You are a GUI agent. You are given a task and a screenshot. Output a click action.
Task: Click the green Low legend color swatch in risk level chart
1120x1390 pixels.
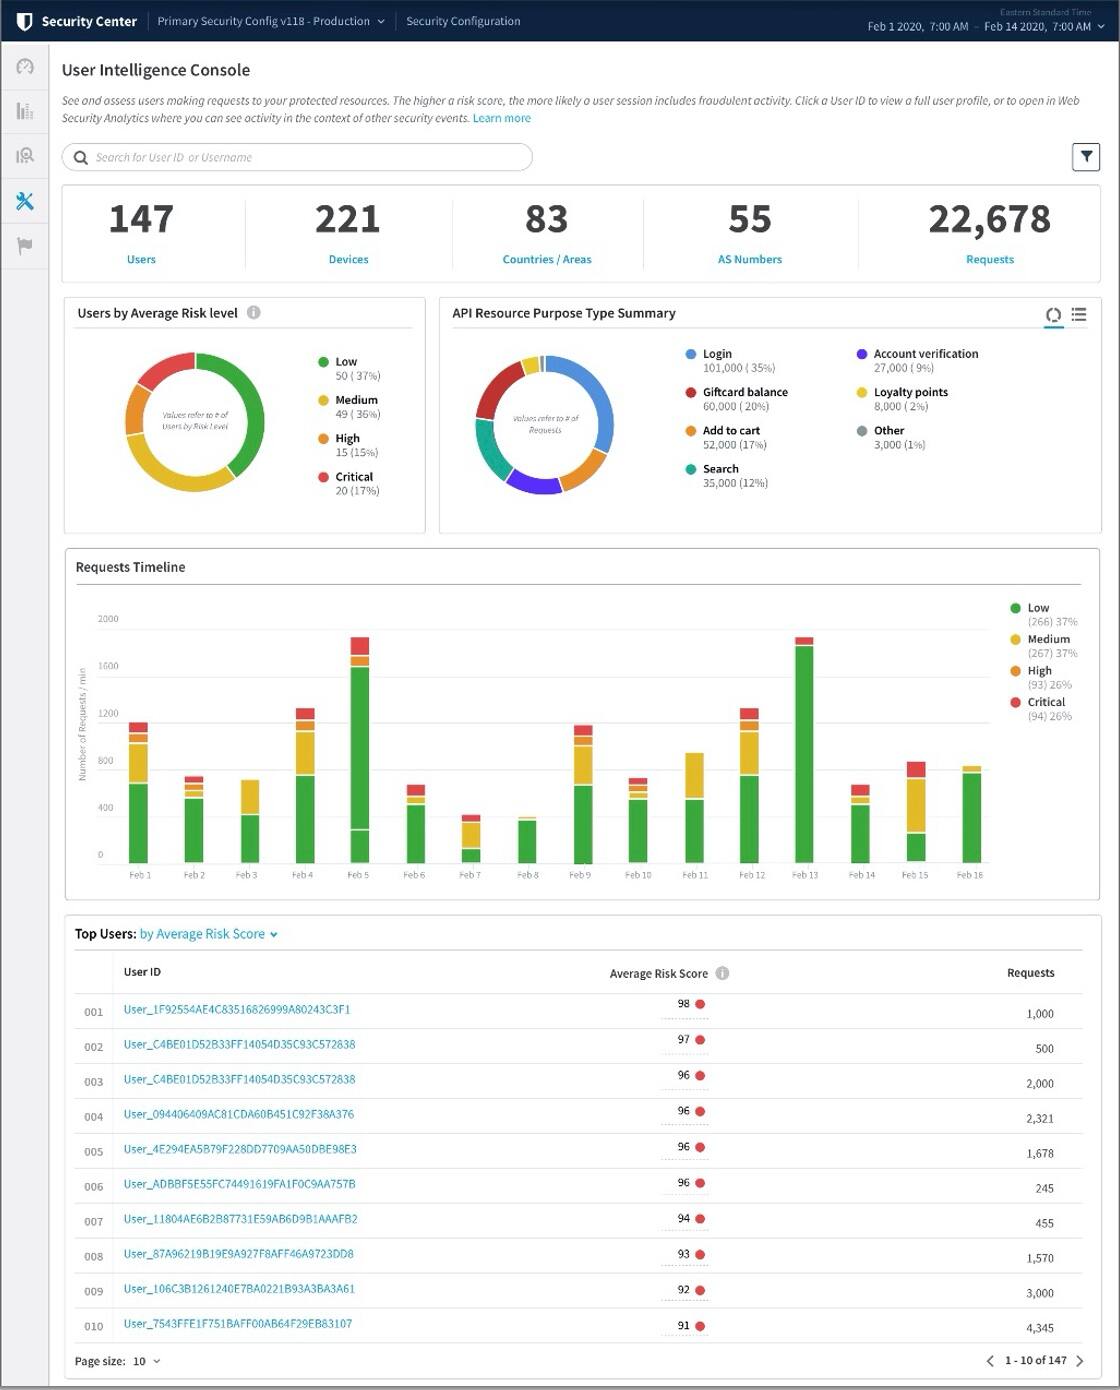pos(323,362)
